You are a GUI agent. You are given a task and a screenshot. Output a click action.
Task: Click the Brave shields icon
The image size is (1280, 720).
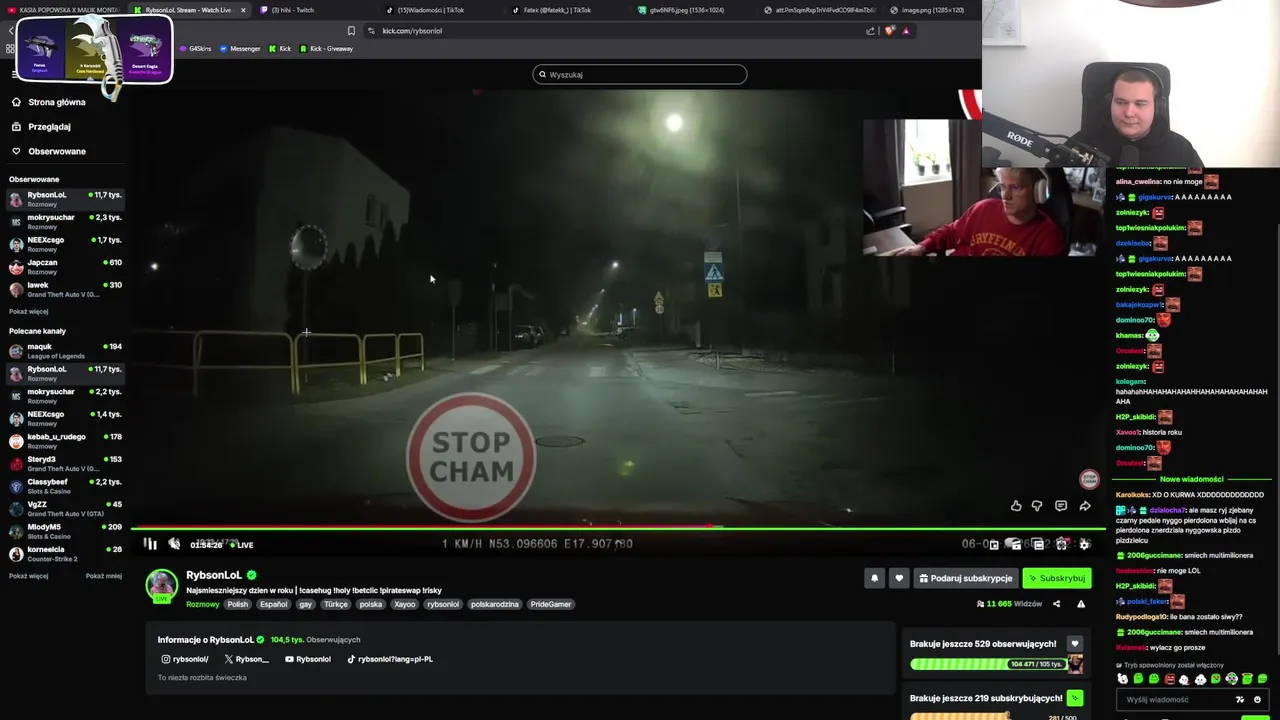[x=889, y=31]
